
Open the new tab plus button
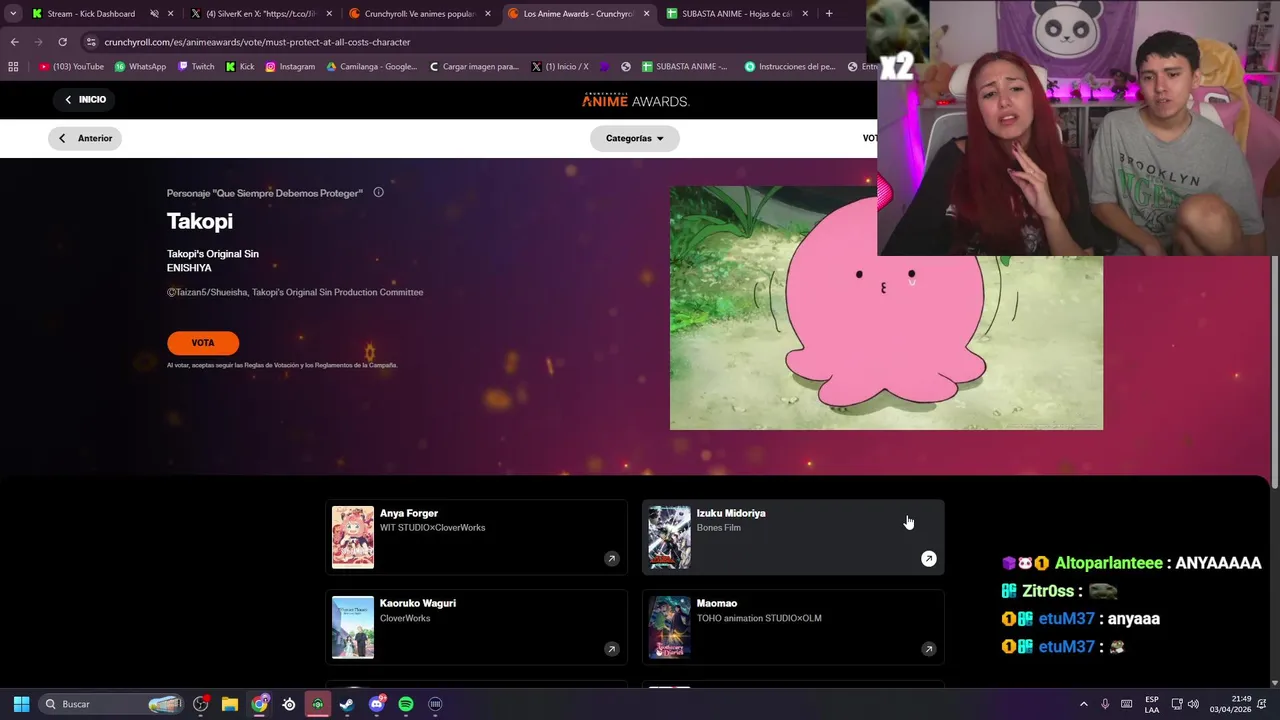829,14
